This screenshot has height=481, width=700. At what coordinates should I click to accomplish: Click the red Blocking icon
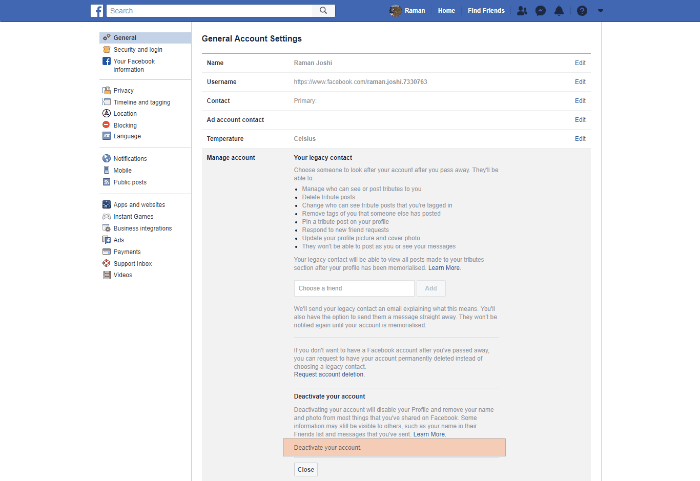tap(106, 125)
